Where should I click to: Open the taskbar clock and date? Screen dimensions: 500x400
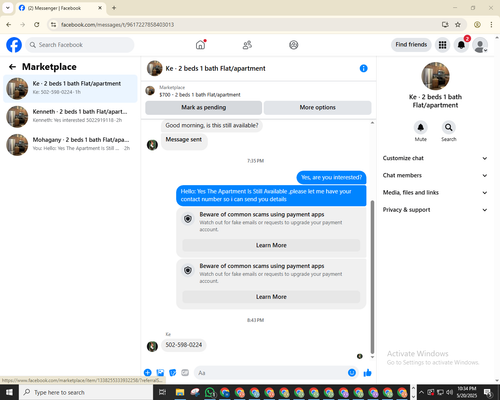point(467,392)
